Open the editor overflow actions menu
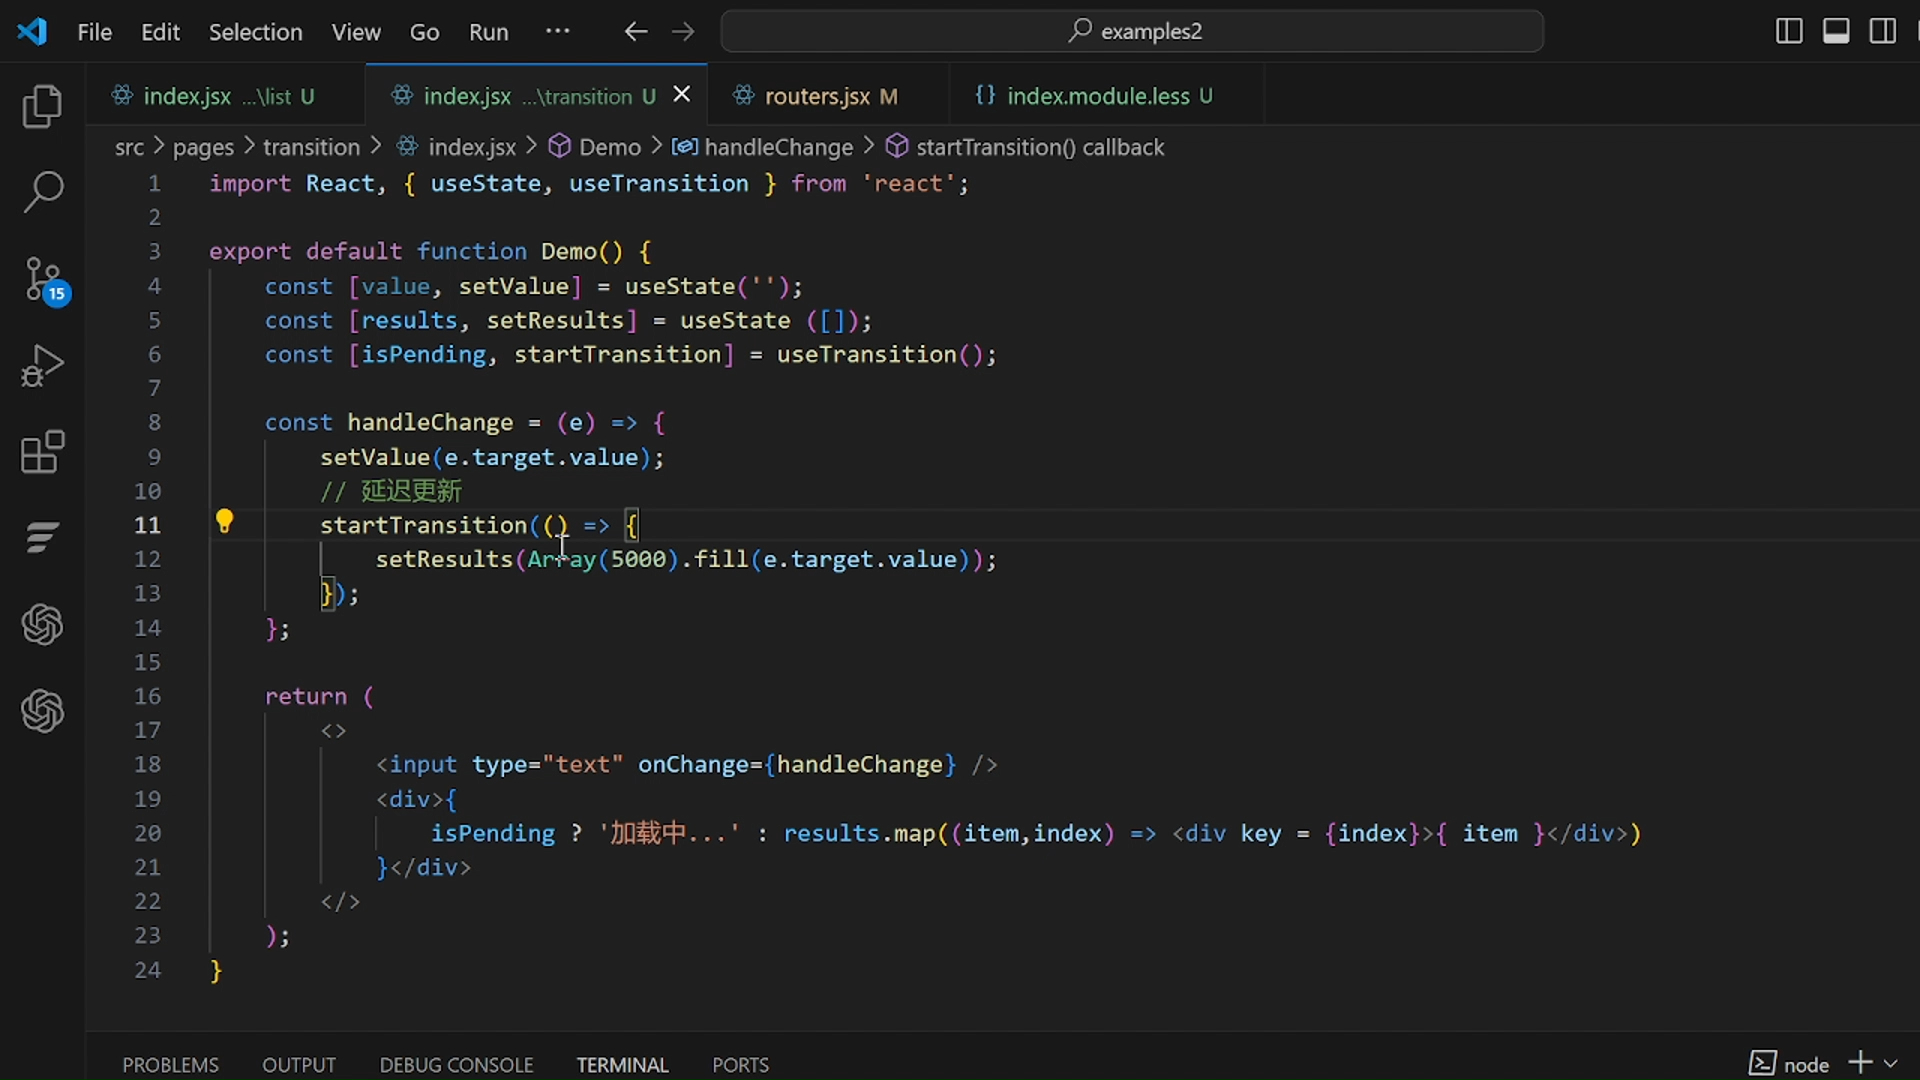Screen dimensions: 1920x1080 click(558, 31)
